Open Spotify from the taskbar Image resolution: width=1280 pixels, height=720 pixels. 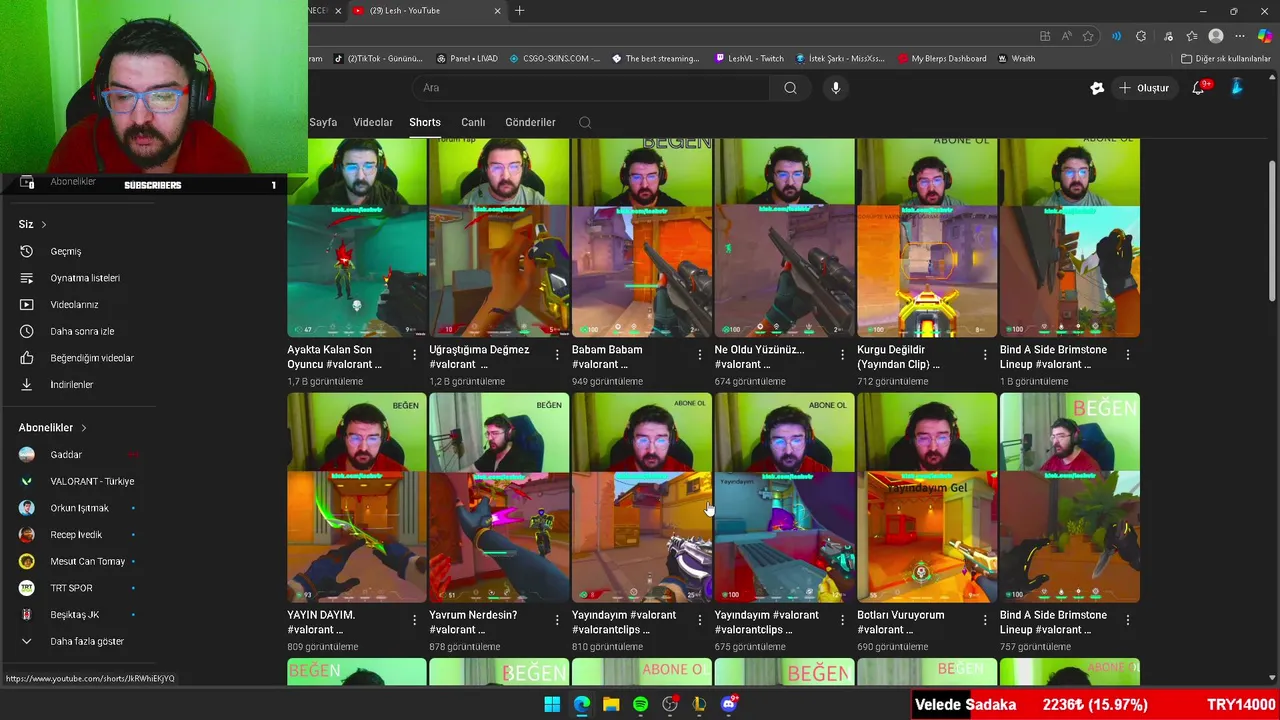641,704
